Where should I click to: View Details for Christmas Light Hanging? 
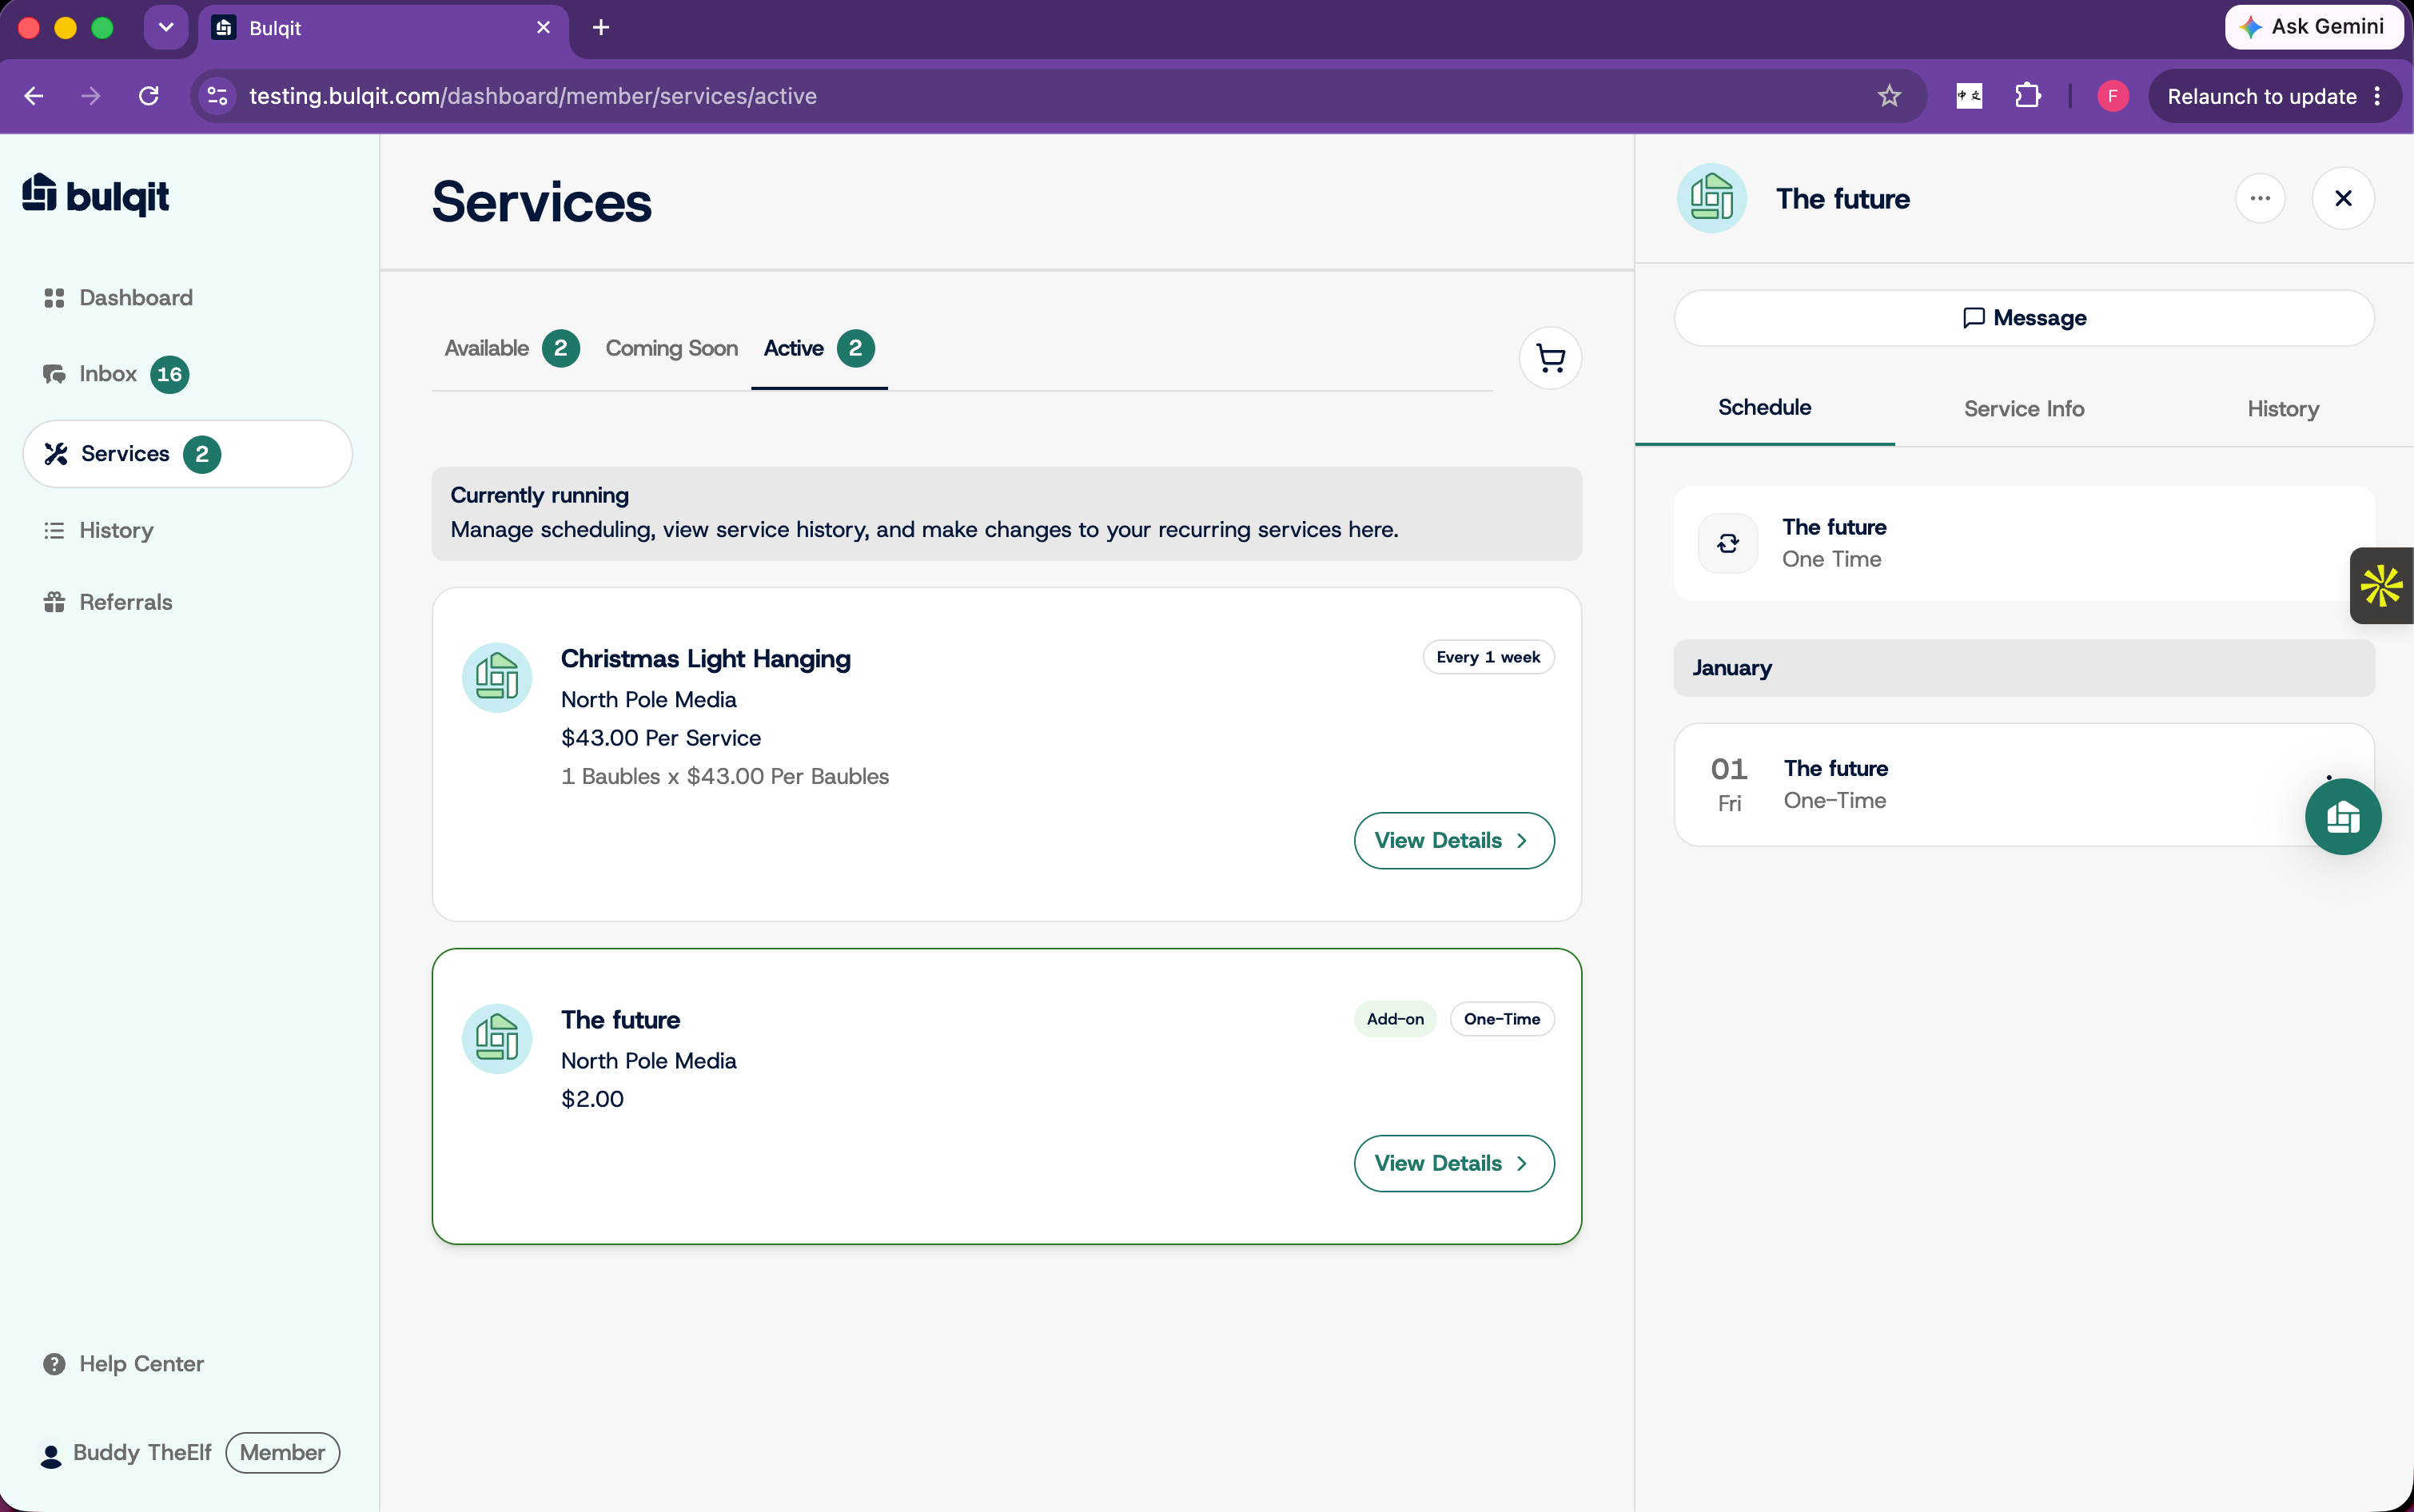[1454, 840]
